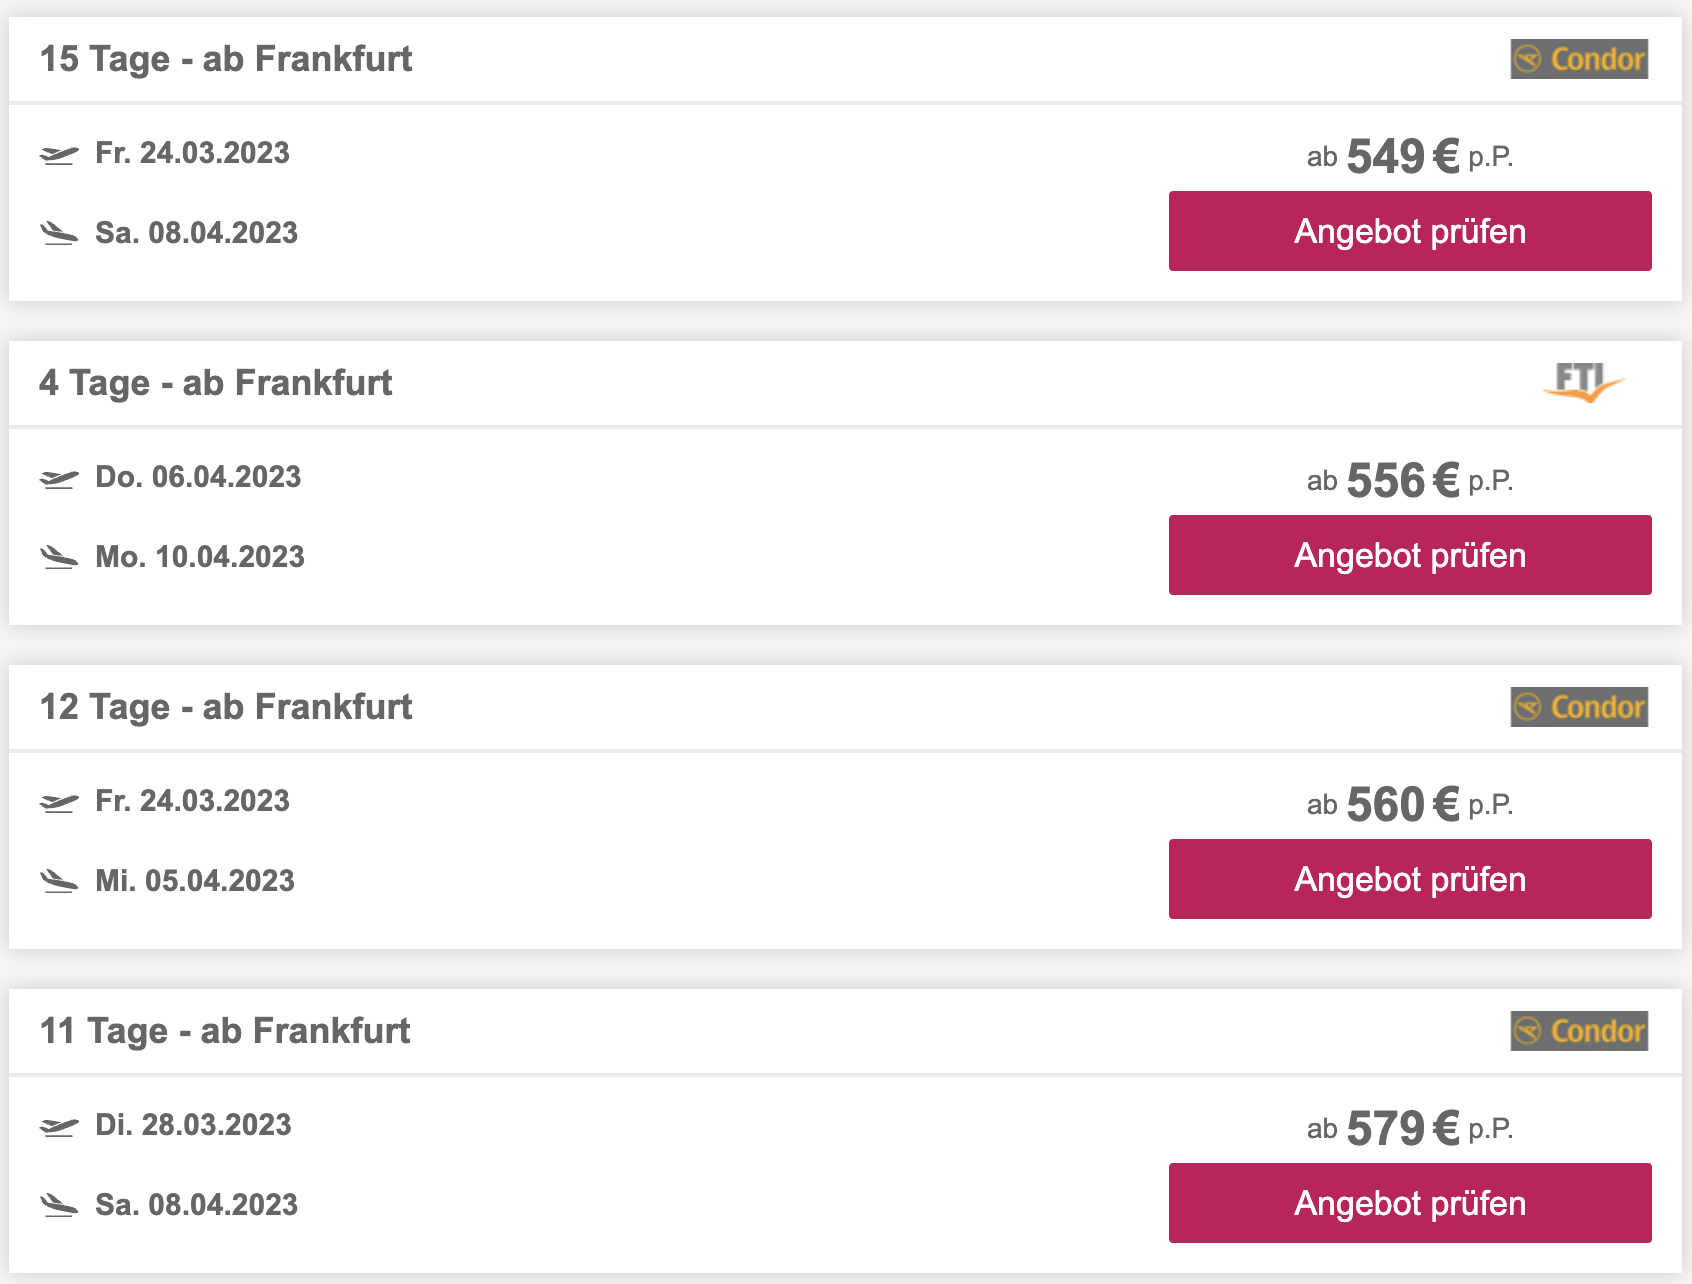Image resolution: width=1692 pixels, height=1284 pixels.
Task: Click the Condor logo on 15 Tage offer
Action: 1579,59
